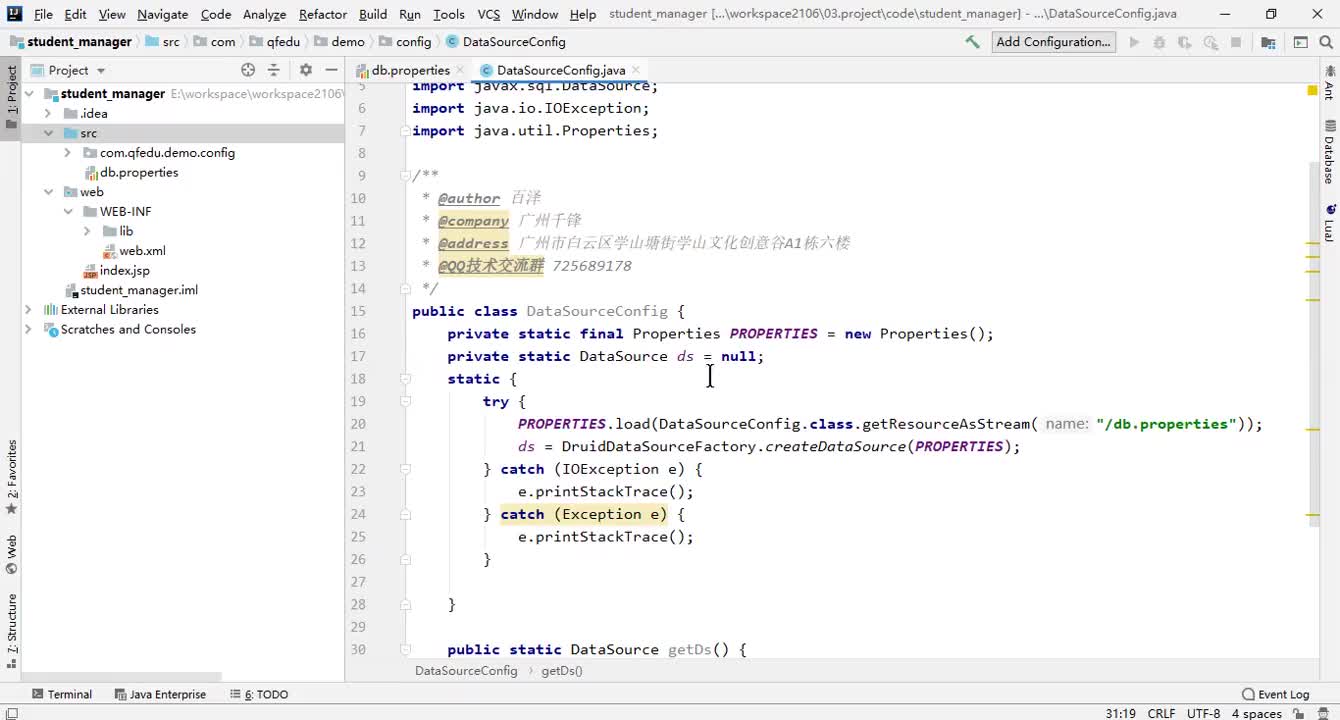The image size is (1340, 720).
Task: Open the Database tool window
Action: pyautogui.click(x=1330, y=153)
